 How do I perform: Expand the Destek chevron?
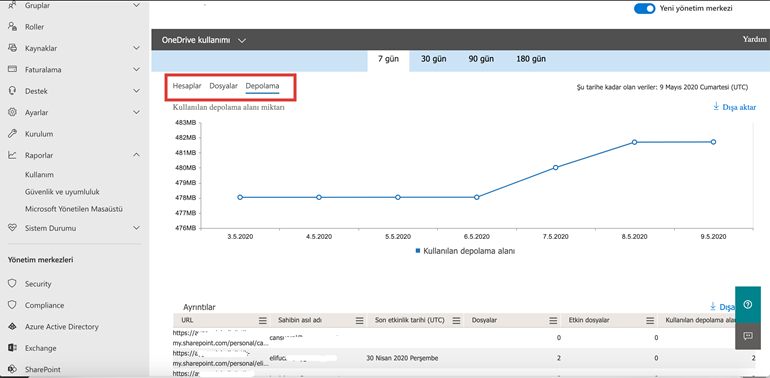(137, 91)
